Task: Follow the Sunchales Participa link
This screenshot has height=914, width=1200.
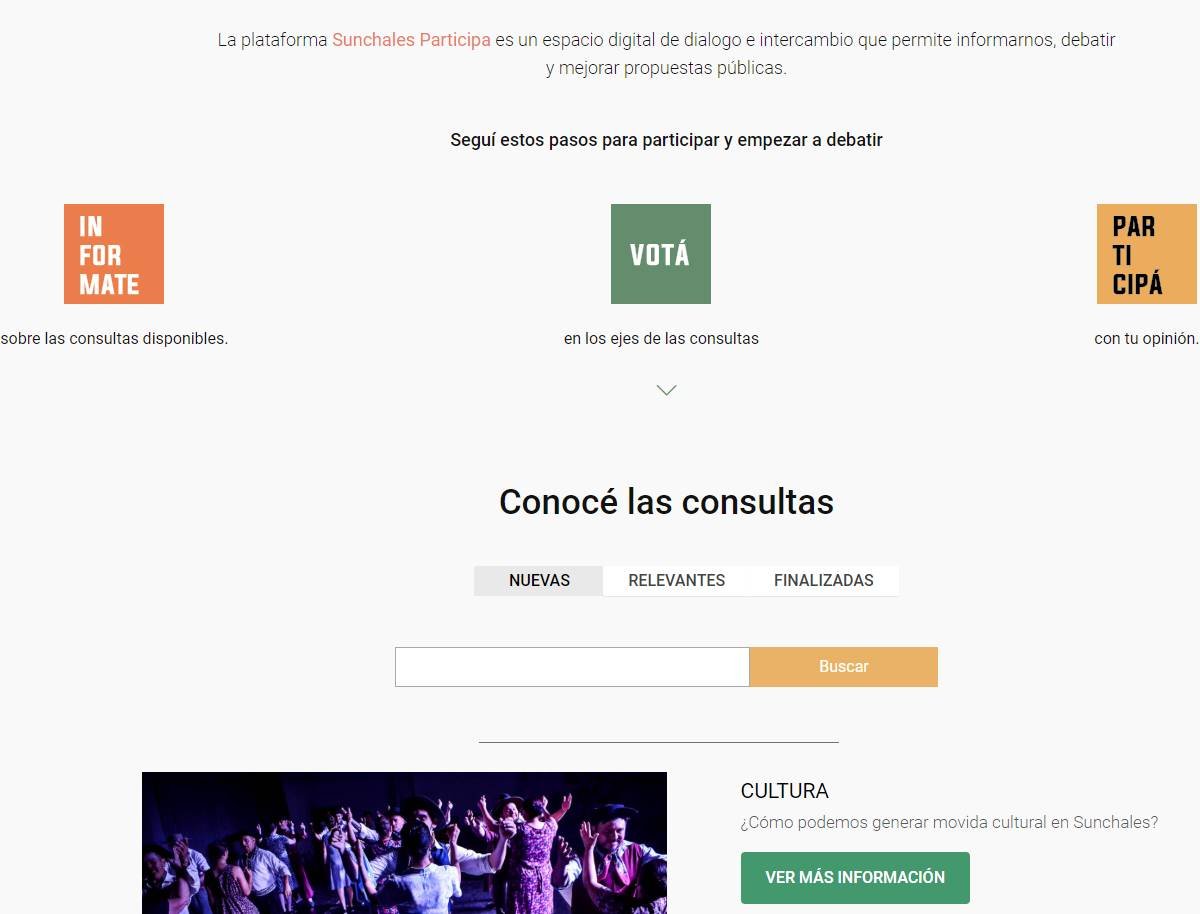Action: point(411,40)
